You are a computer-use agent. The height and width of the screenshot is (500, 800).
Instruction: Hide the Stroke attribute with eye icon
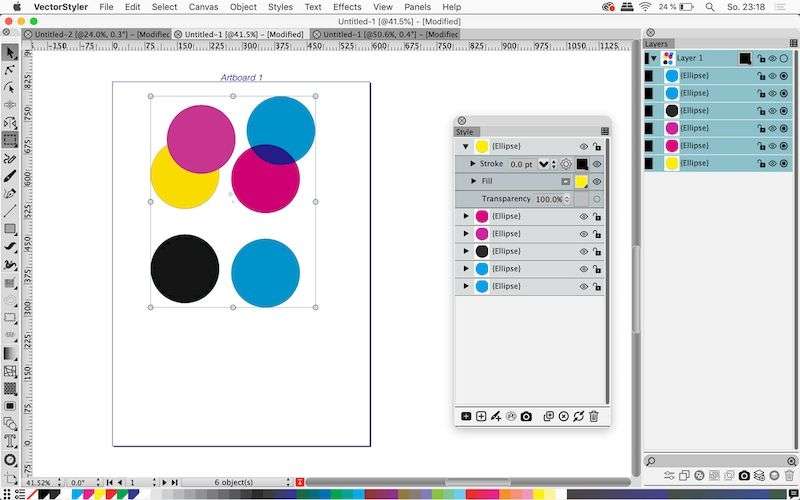(x=596, y=164)
